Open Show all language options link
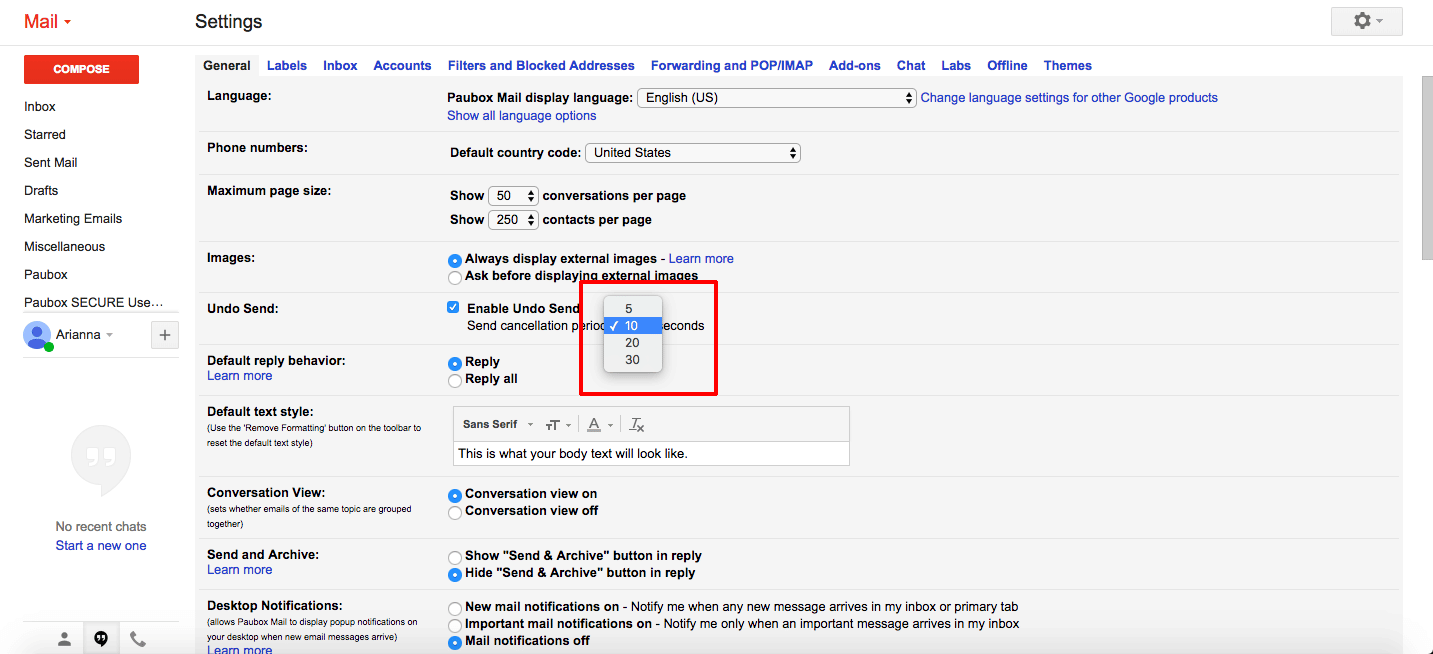The height and width of the screenshot is (654, 1433). click(x=521, y=115)
